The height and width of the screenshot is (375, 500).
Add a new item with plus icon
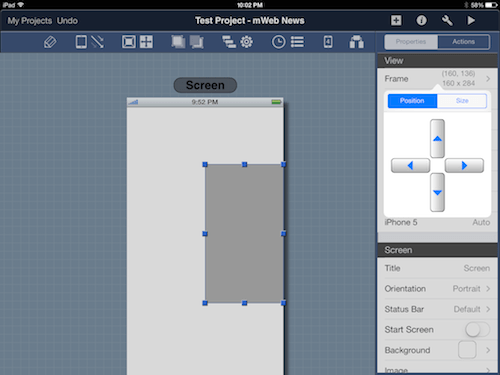tap(396, 21)
